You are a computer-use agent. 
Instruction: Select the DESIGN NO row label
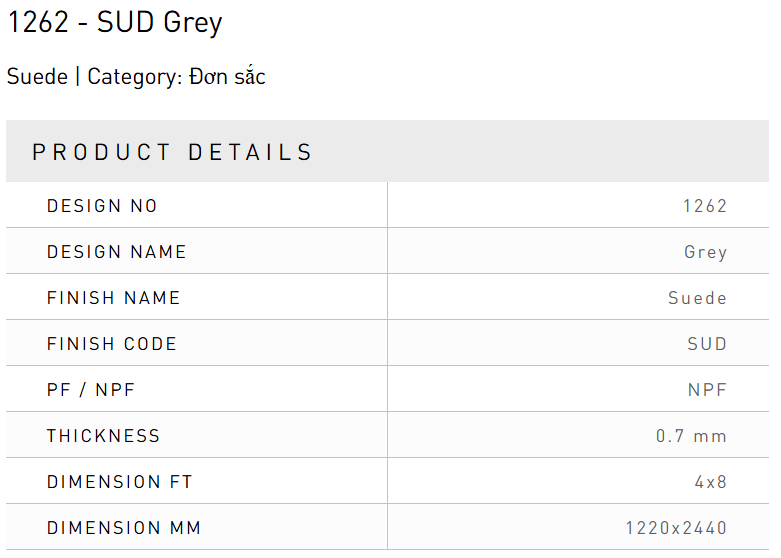(102, 206)
